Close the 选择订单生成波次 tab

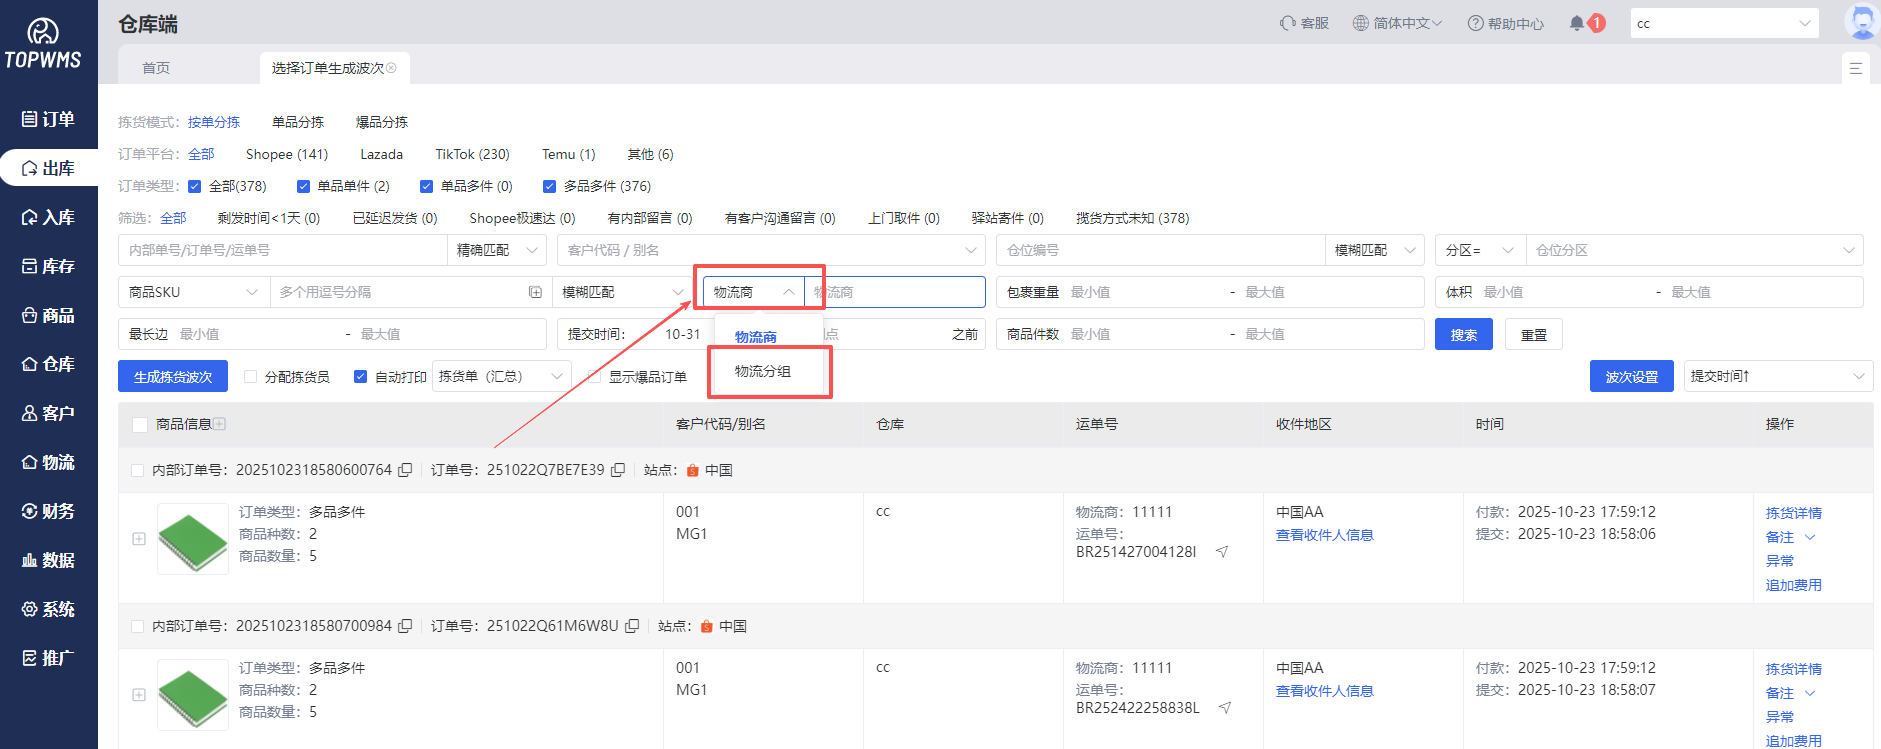392,68
